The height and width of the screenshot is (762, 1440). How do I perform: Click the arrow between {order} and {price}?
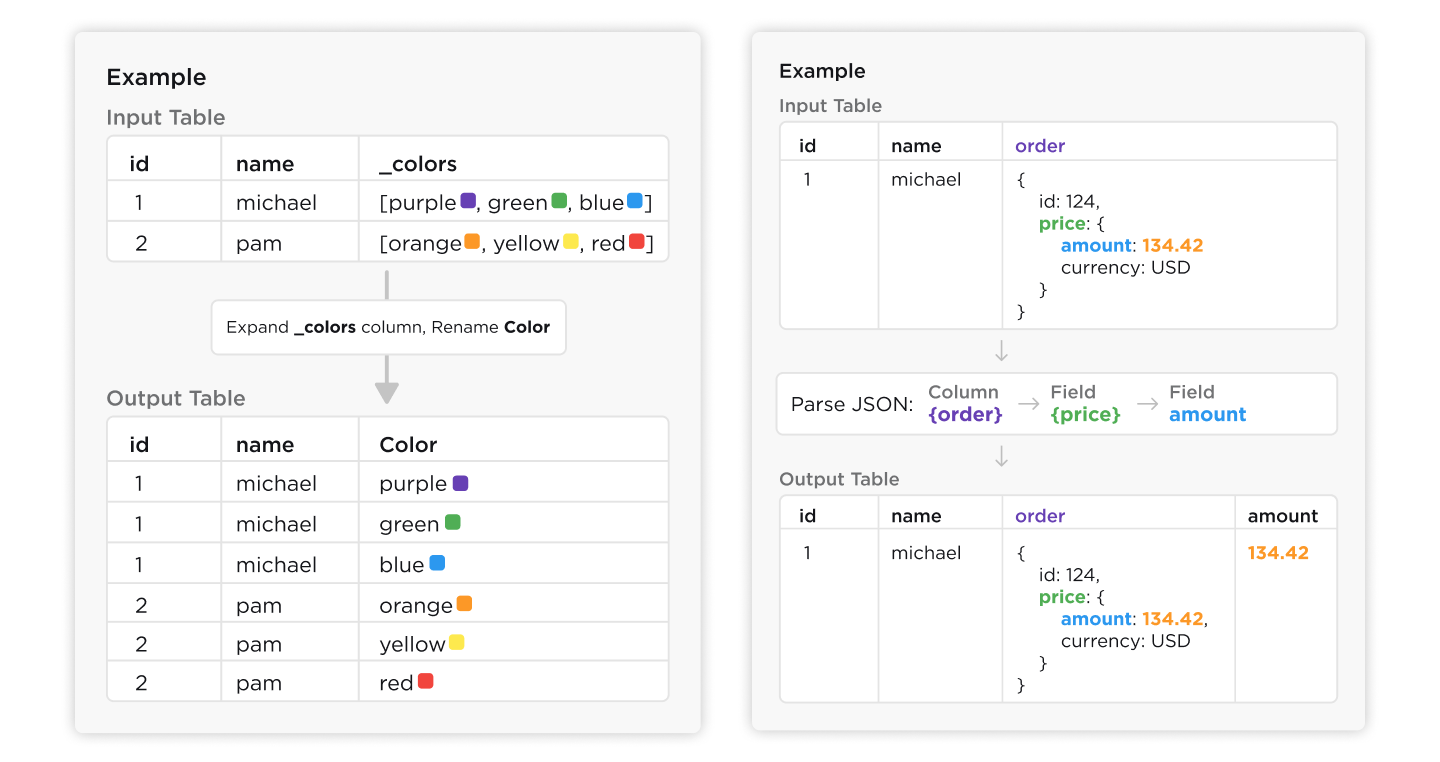(x=1029, y=404)
